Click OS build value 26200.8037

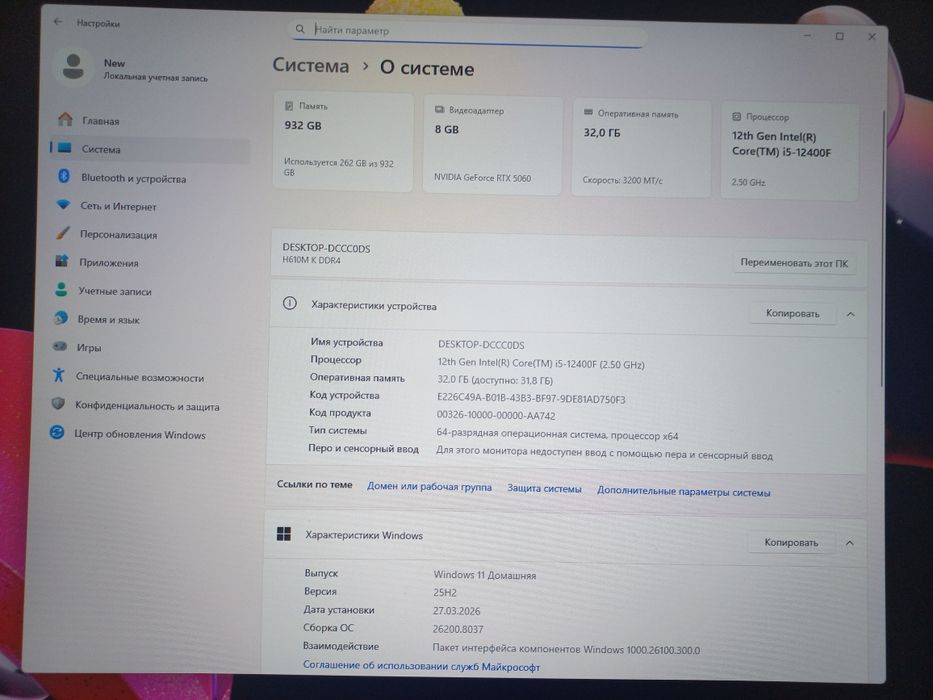pos(458,629)
